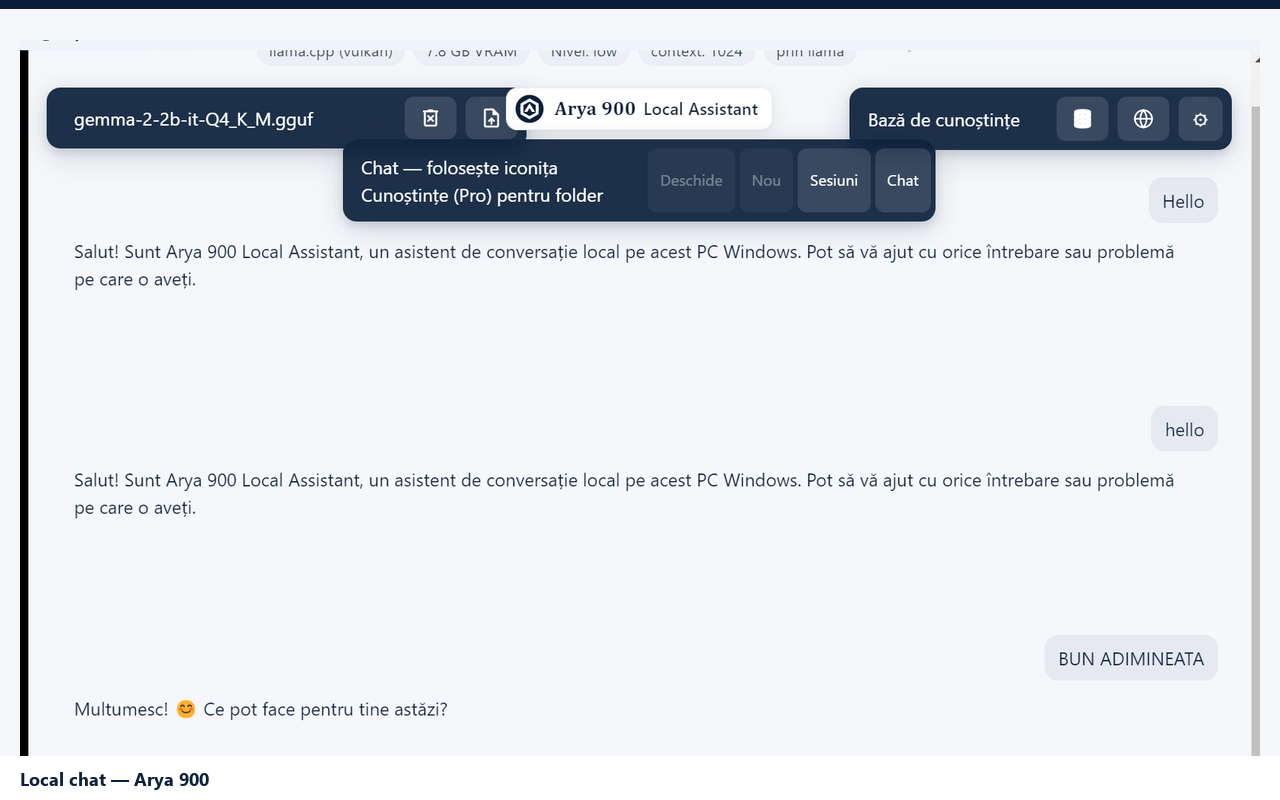
Task: Select the gemma-2-2b-it-Q4_K_M.gguf model name
Action: coord(194,120)
